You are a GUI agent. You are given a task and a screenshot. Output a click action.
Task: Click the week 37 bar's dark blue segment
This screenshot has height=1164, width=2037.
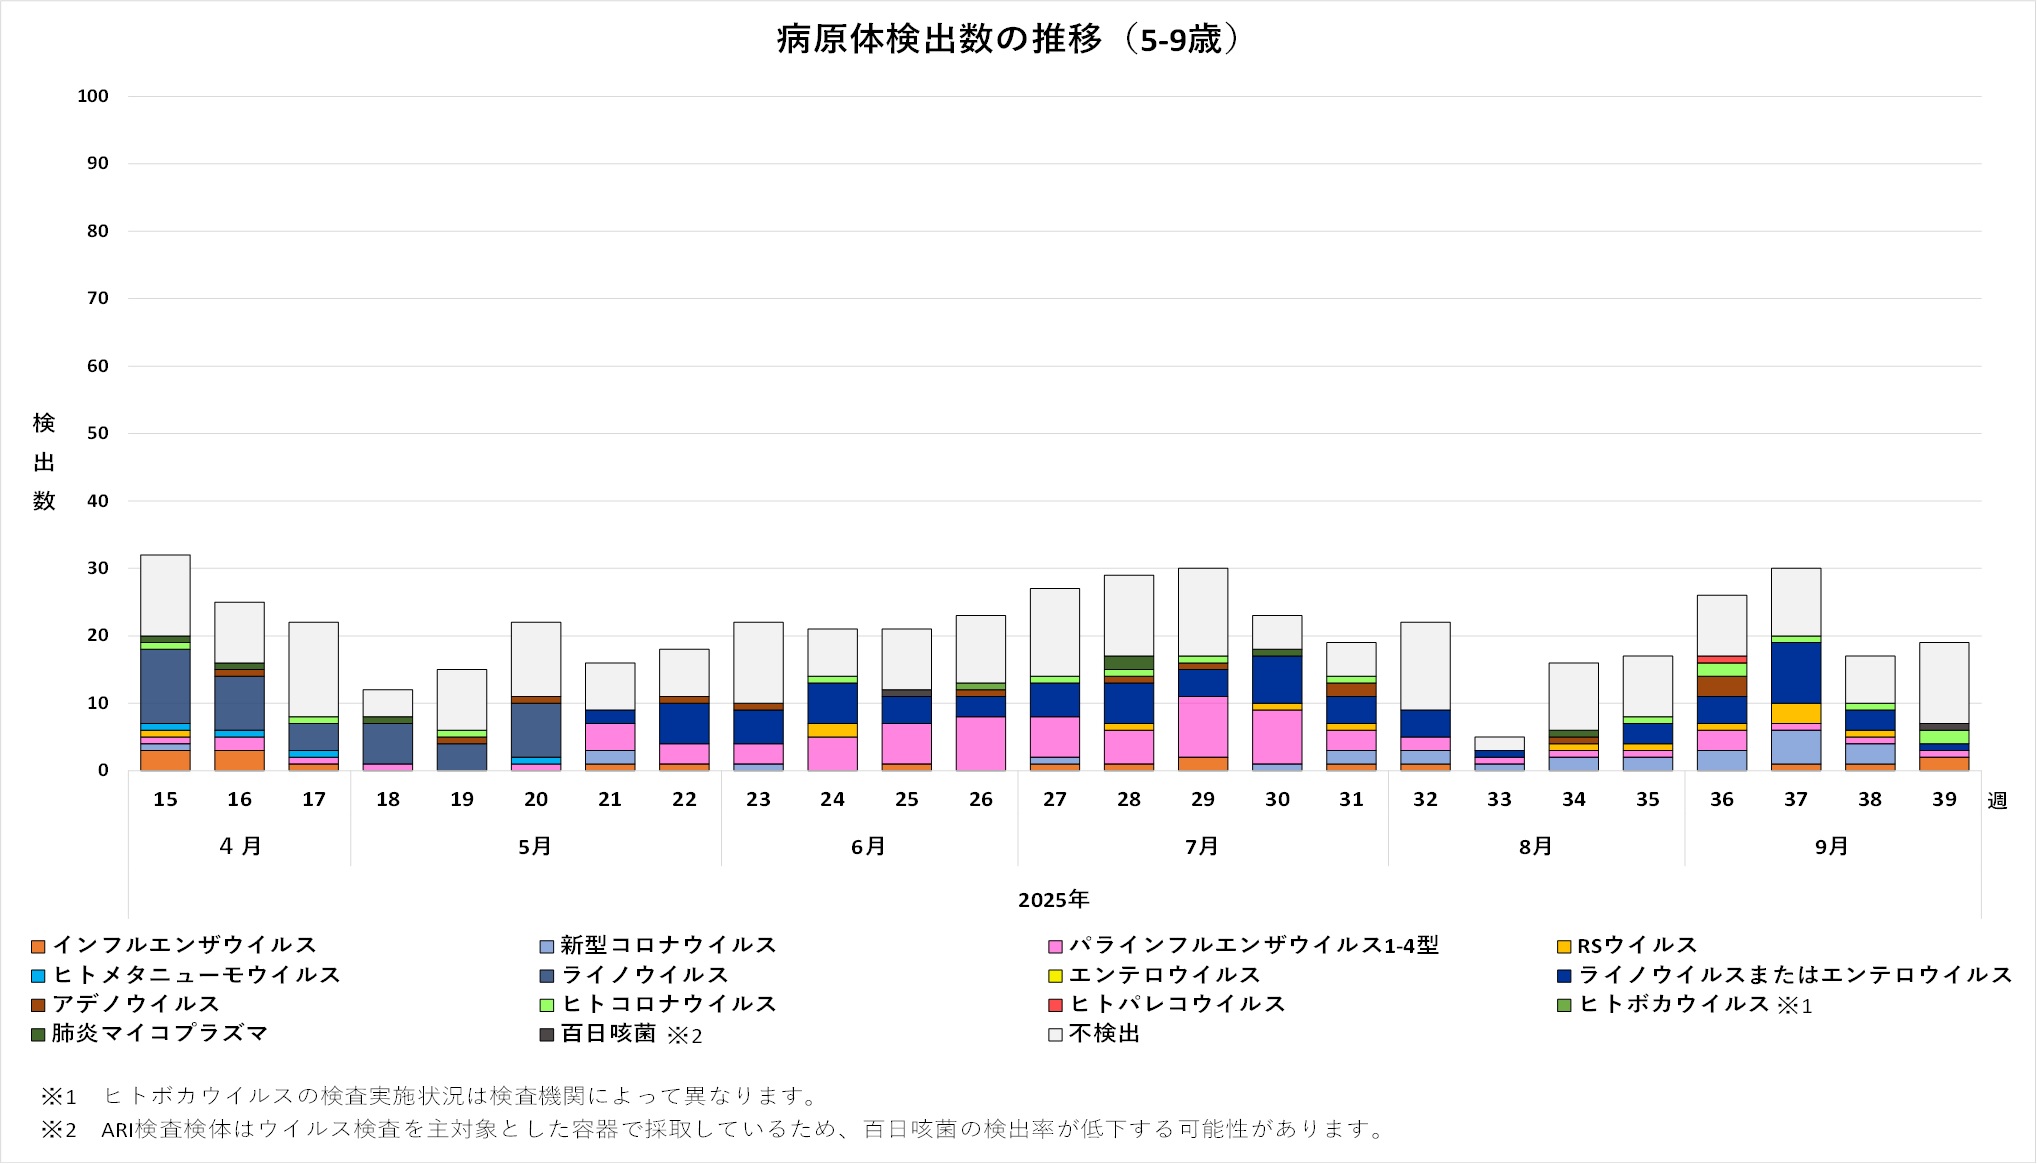(x=1796, y=672)
